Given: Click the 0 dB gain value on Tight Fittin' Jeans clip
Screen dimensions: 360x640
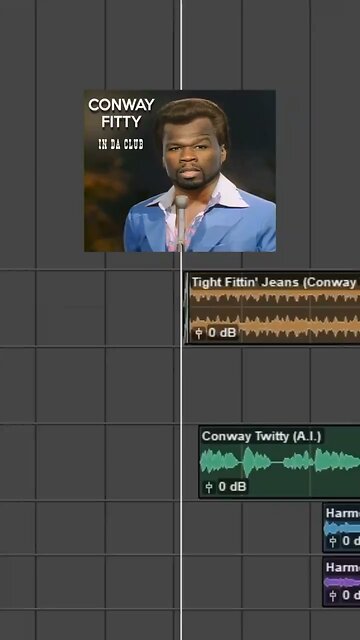Looking at the screenshot, I should [x=222, y=333].
